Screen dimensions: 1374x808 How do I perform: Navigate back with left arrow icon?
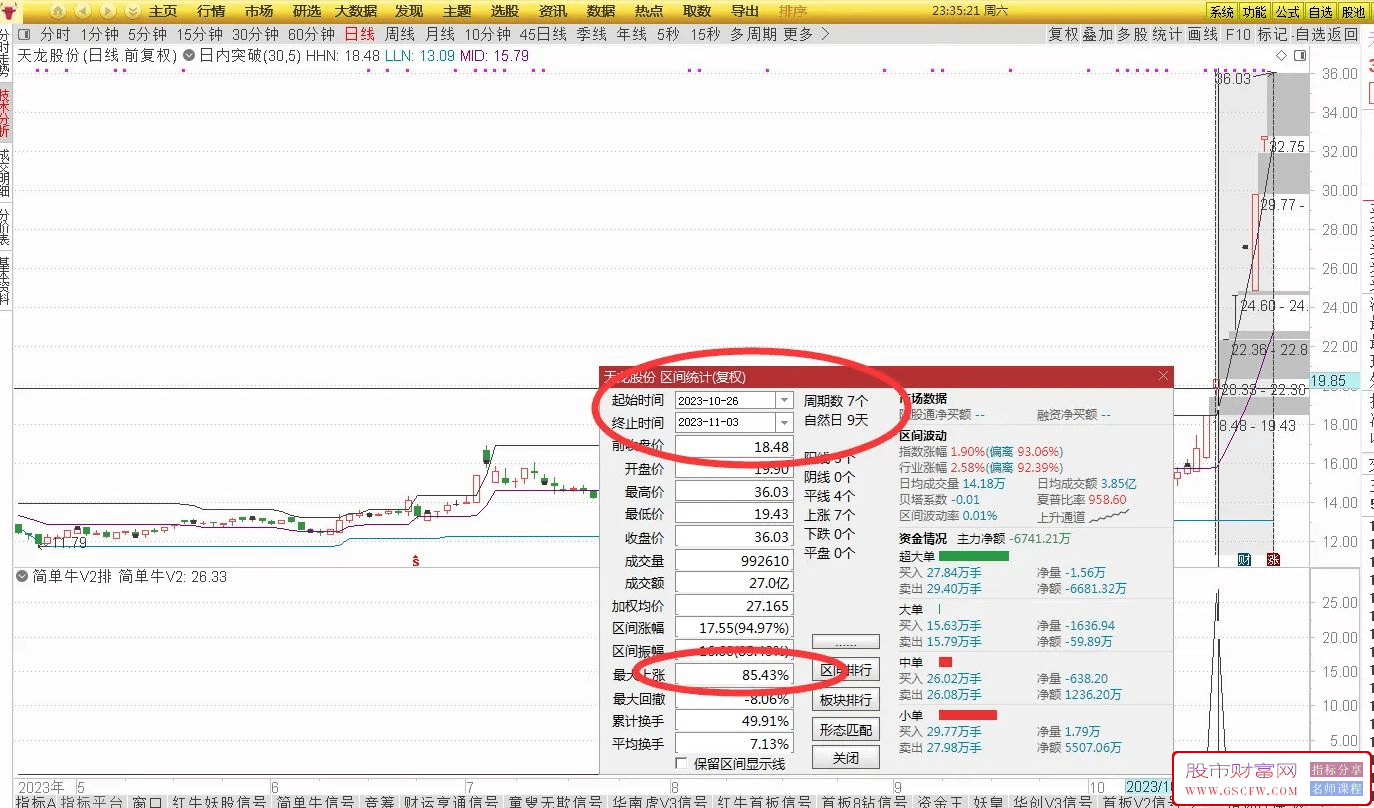[x=83, y=11]
